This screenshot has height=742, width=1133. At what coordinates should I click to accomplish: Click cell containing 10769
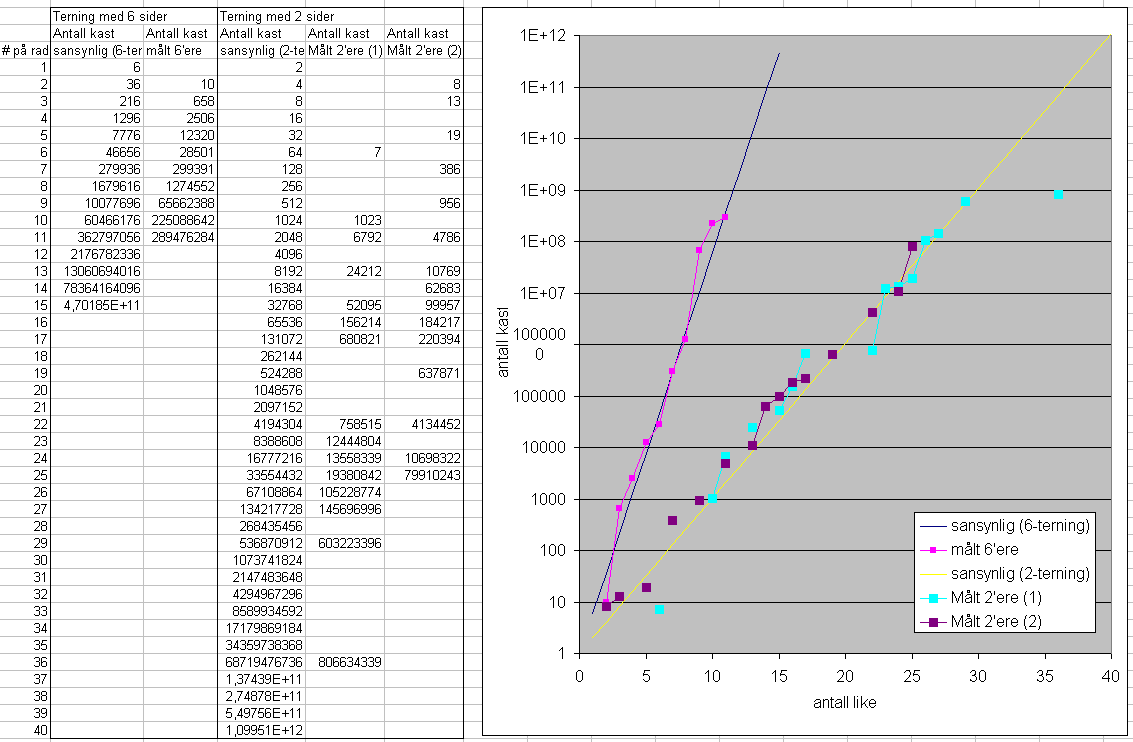coord(423,271)
